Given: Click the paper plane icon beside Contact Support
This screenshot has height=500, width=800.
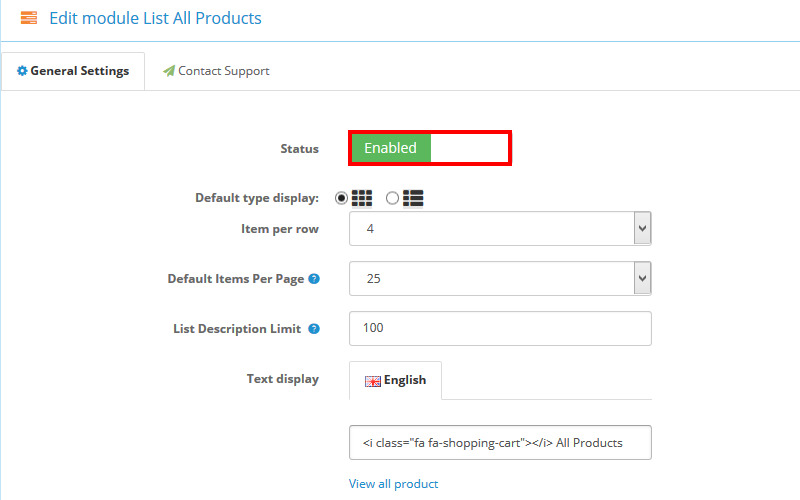Looking at the screenshot, I should coord(169,71).
